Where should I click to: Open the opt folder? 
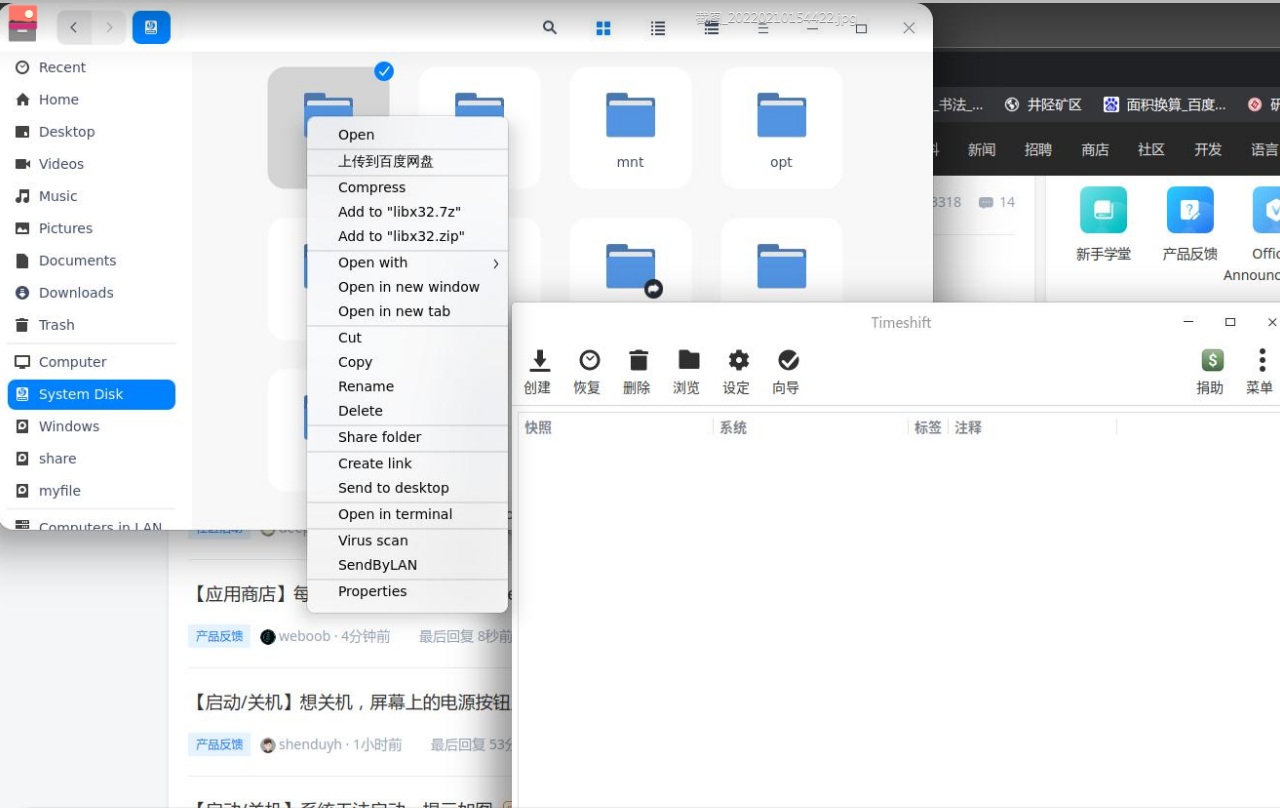(x=781, y=128)
